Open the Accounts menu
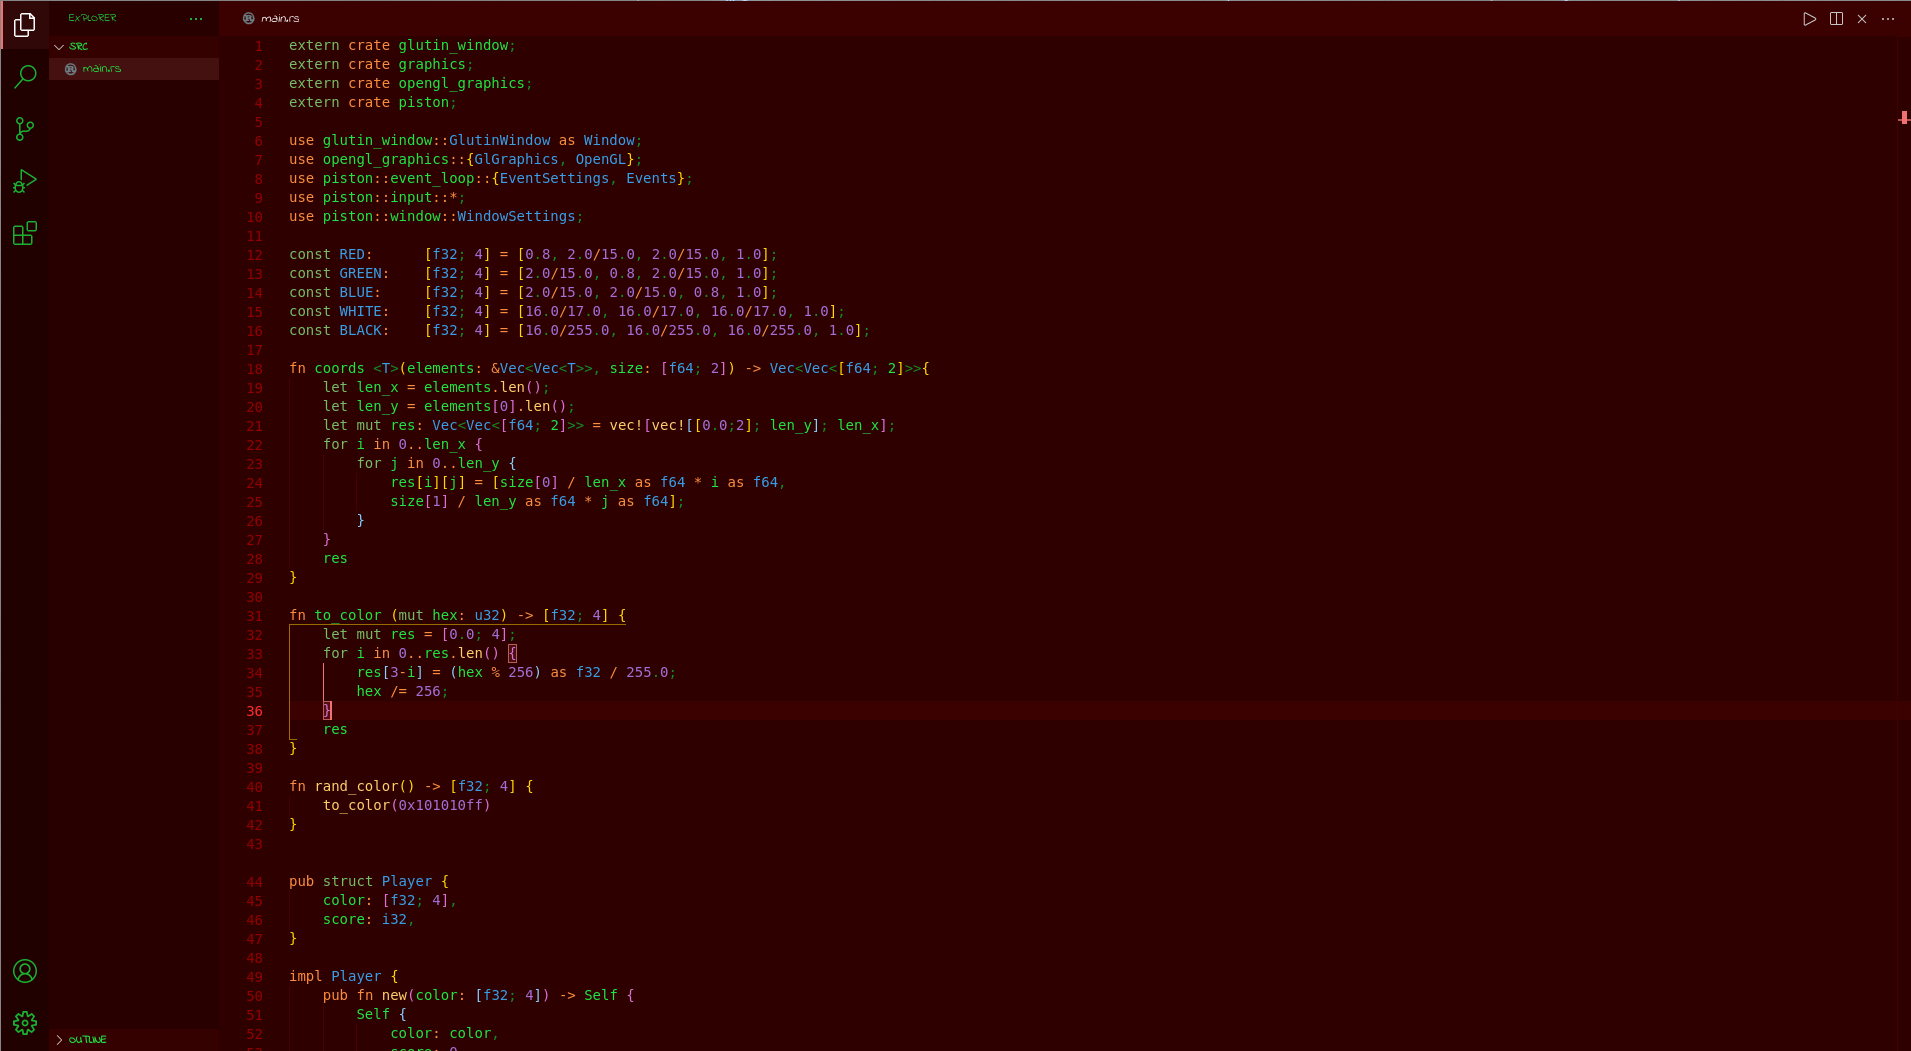The image size is (1911, 1051). tap(25, 971)
